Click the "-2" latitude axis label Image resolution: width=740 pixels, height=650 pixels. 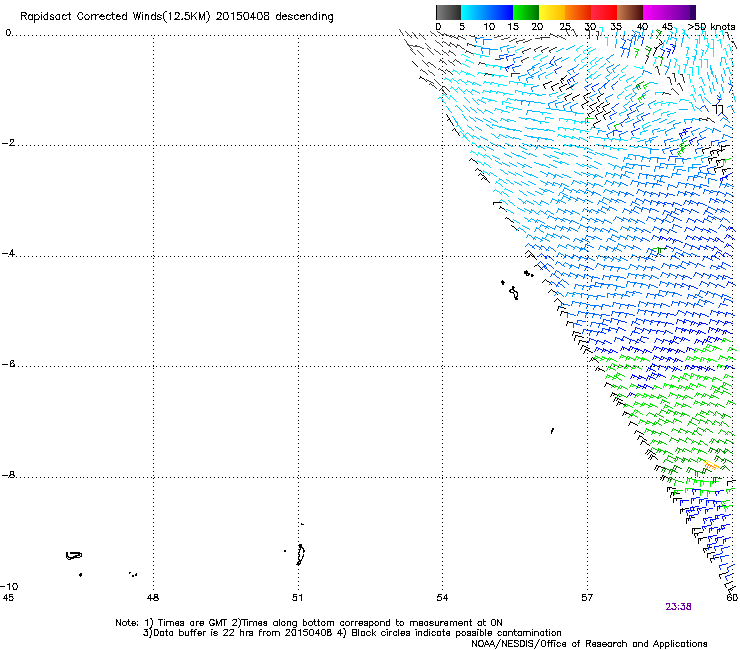pyautogui.click(x=8, y=143)
